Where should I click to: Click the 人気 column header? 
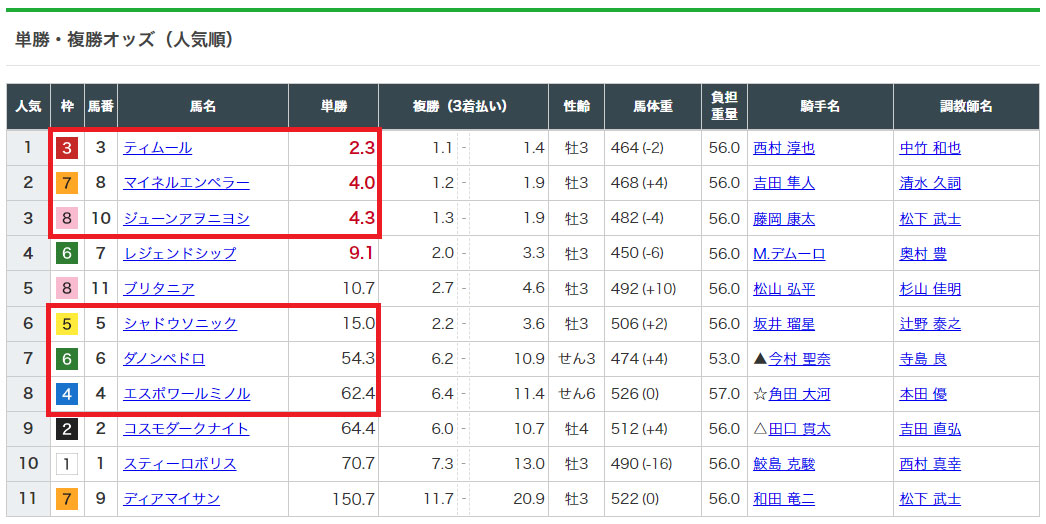pyautogui.click(x=28, y=106)
